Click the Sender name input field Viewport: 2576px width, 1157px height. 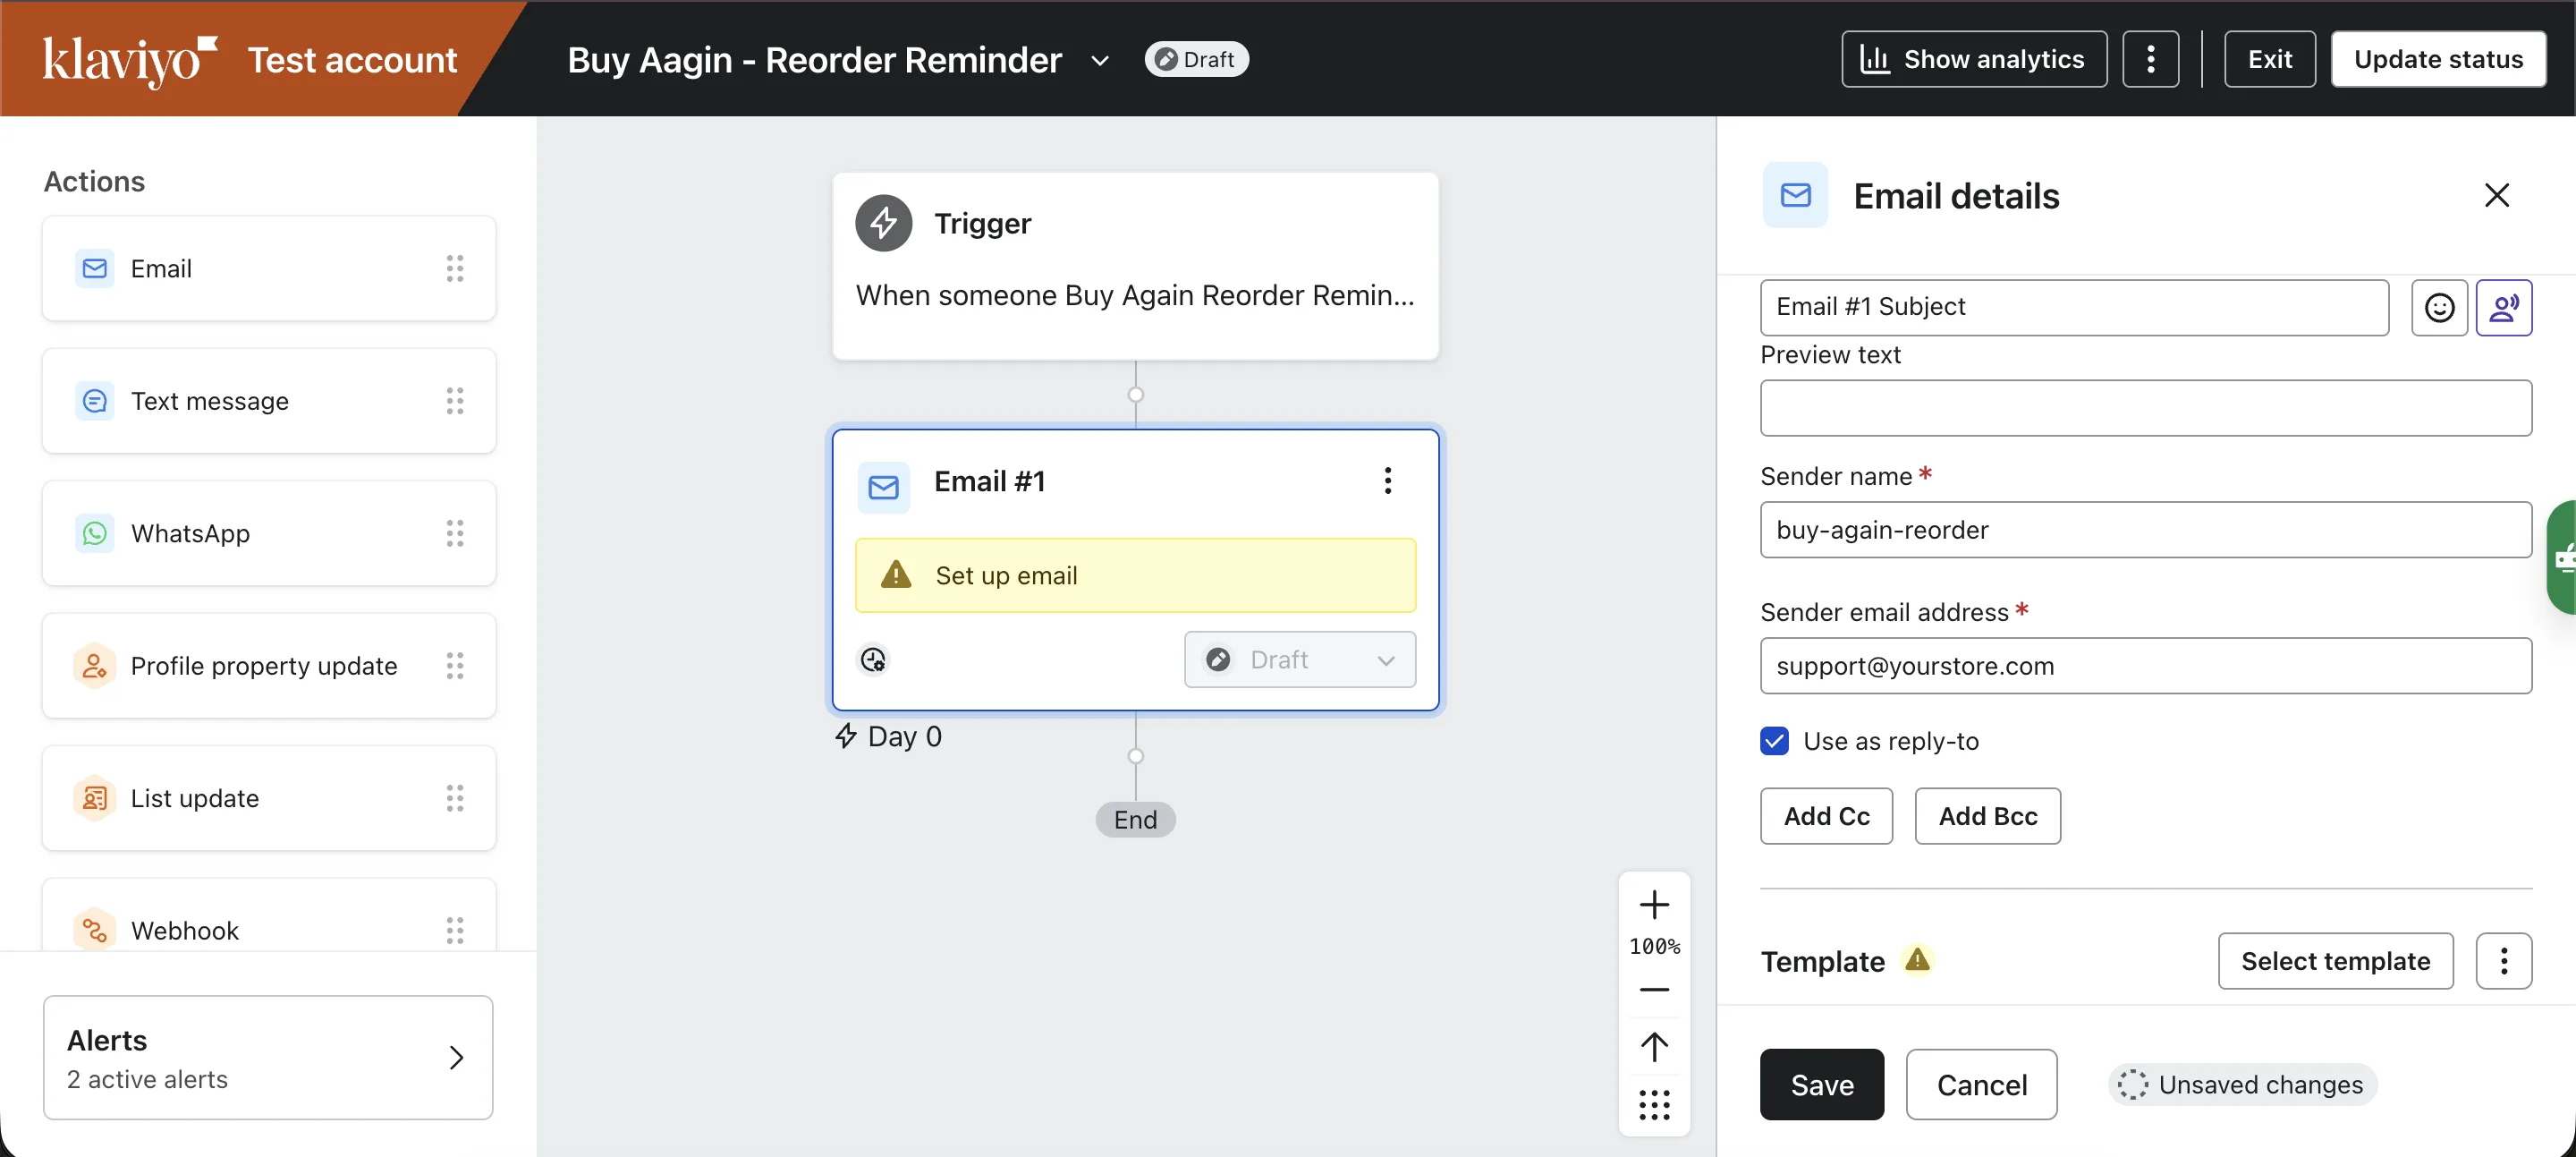tap(2146, 530)
